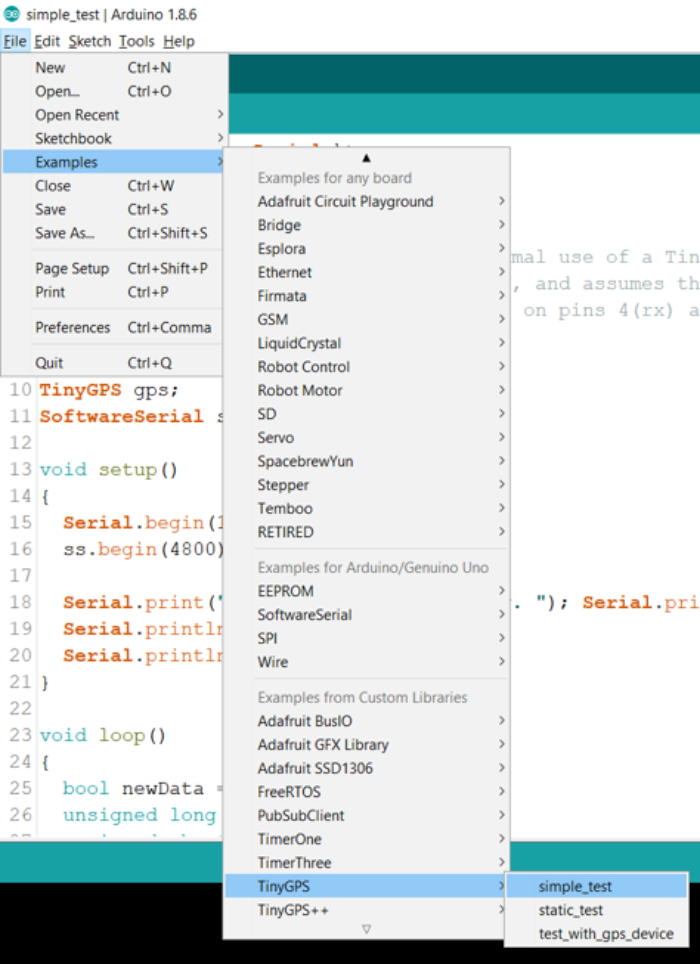Open PubSubClient examples
Image resolution: width=700 pixels, height=964 pixels.
point(366,816)
